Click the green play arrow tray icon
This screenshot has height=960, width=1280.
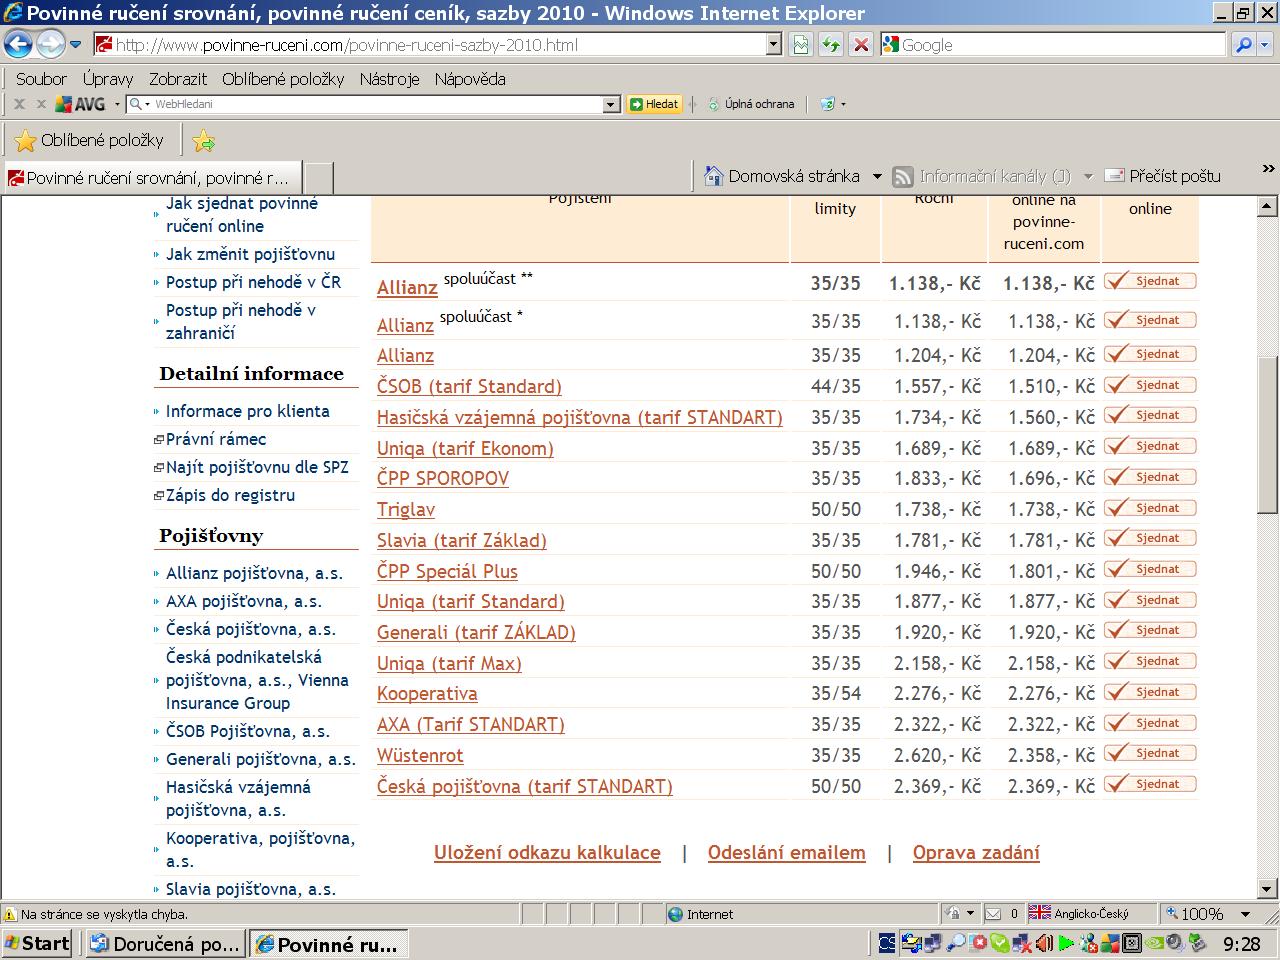[1066, 943]
